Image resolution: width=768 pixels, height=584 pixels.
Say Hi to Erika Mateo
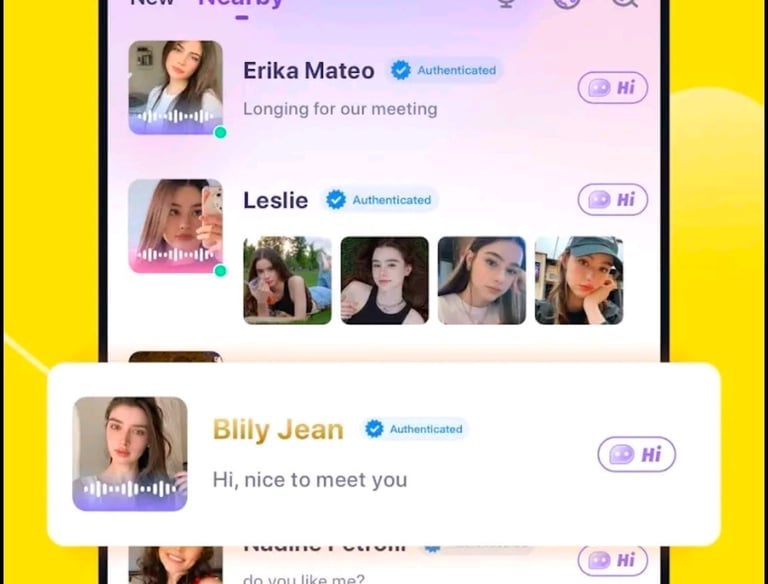[x=612, y=88]
